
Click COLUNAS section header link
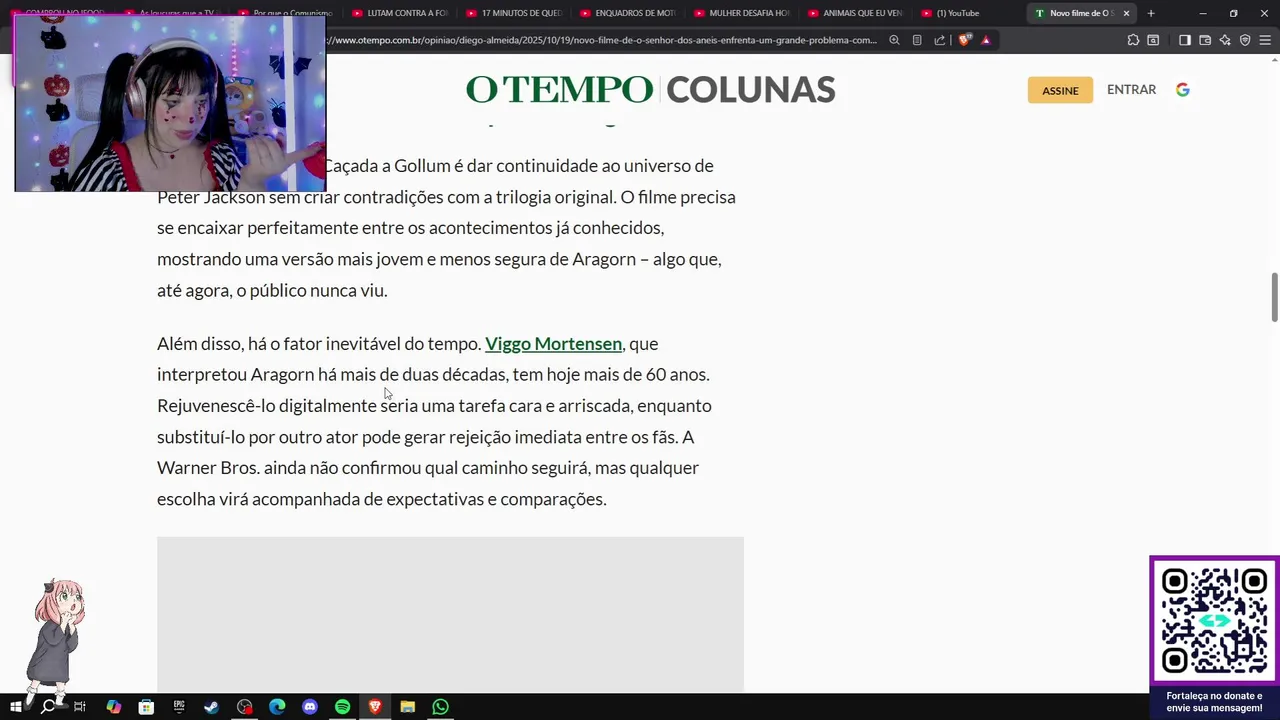[x=750, y=89]
